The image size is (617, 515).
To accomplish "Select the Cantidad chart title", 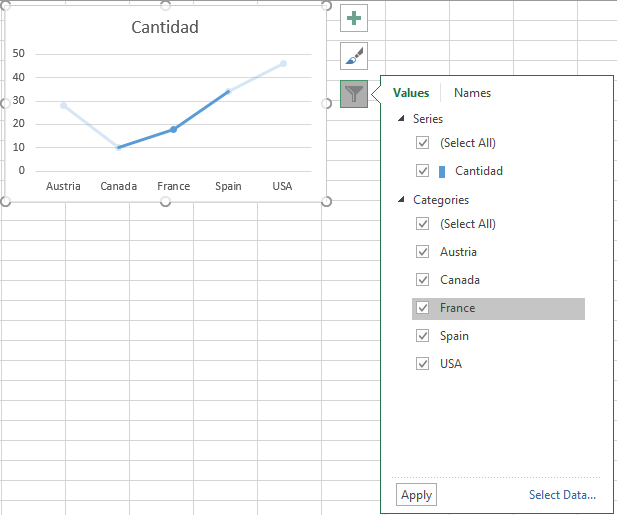I will coord(165,27).
